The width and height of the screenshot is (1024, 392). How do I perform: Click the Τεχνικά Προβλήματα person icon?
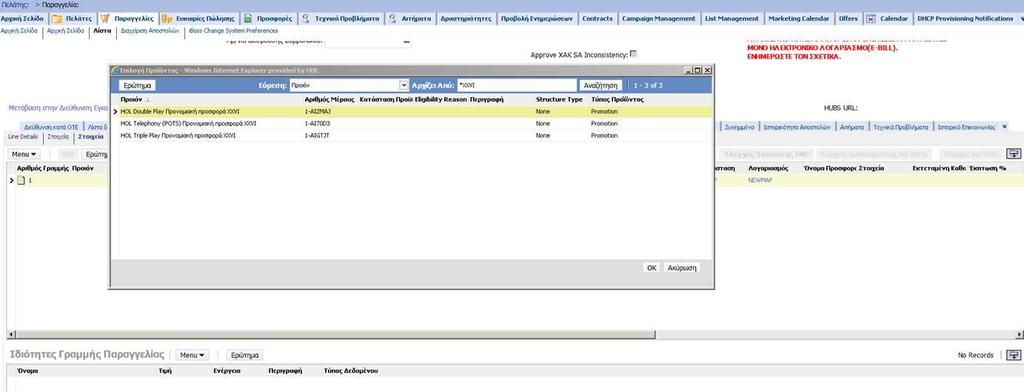tap(305, 18)
